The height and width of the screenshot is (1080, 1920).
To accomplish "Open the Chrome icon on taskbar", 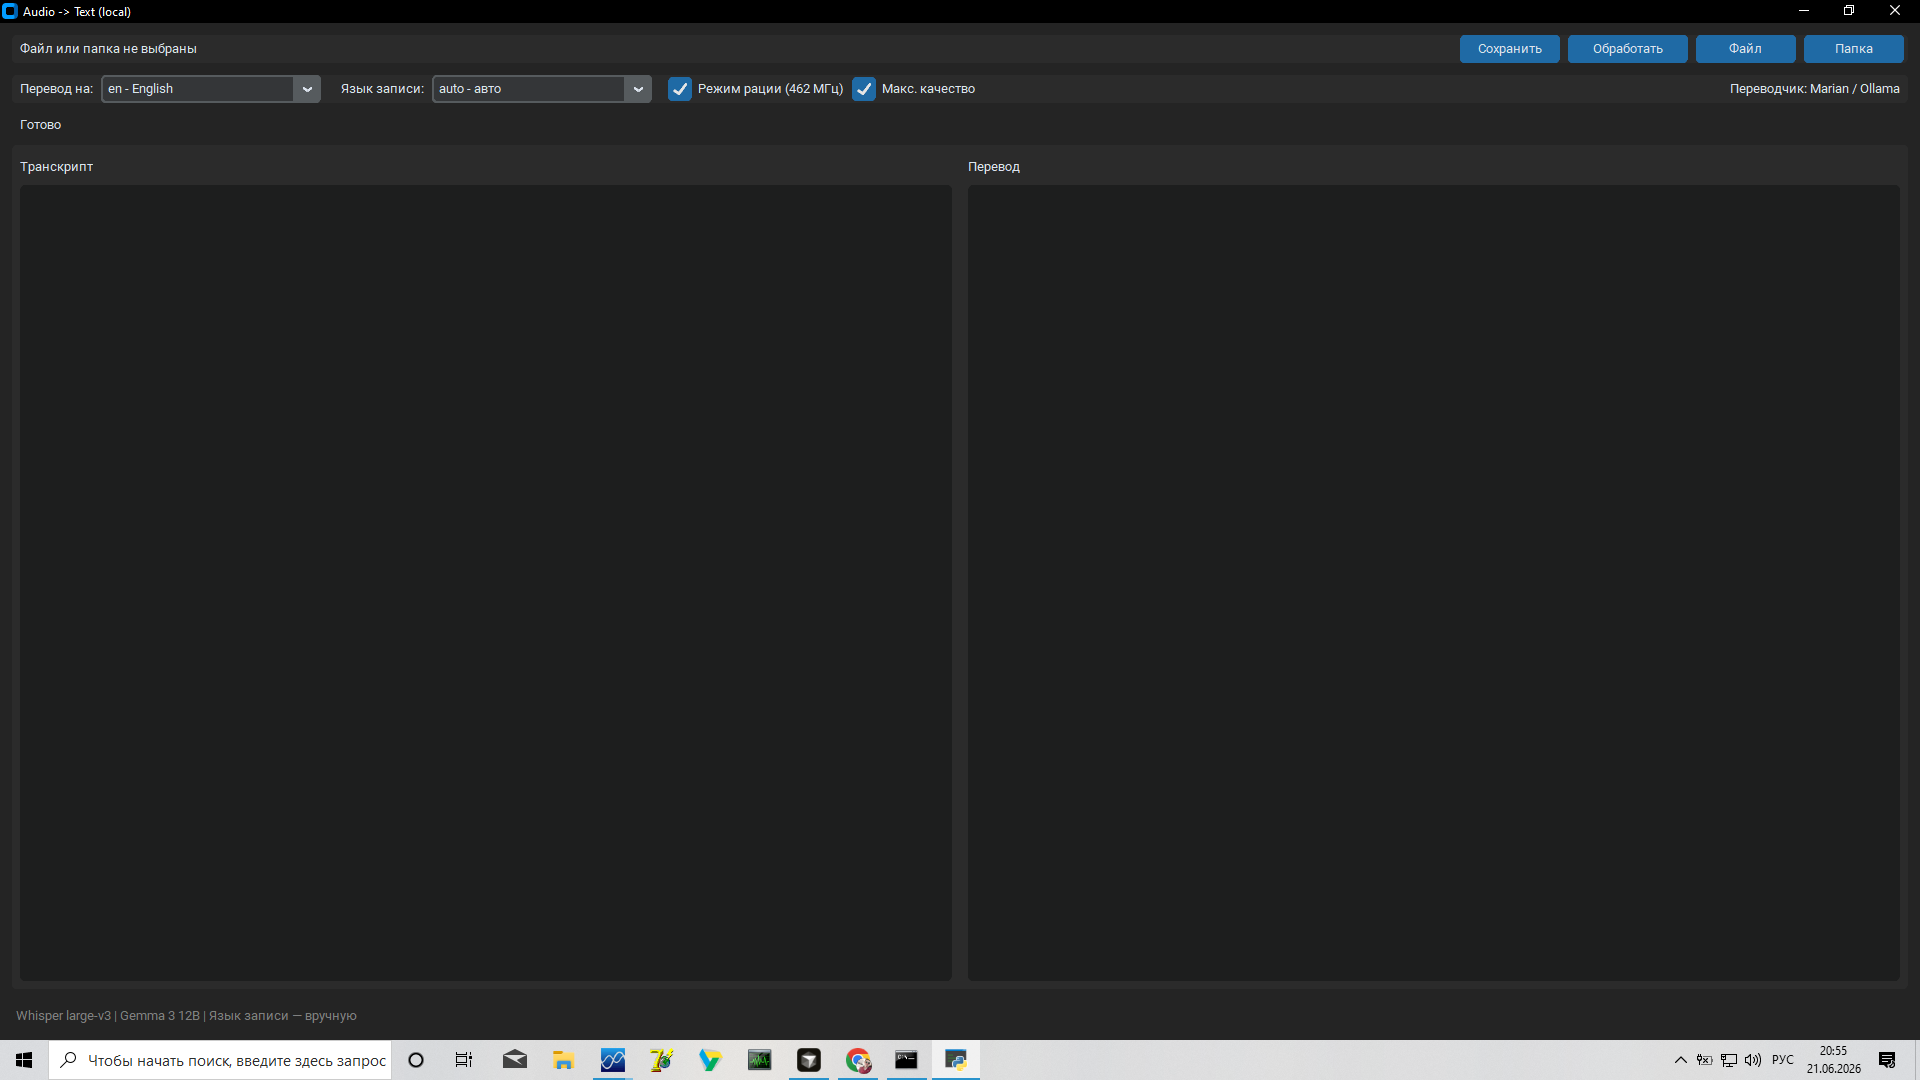I will coord(858,1060).
